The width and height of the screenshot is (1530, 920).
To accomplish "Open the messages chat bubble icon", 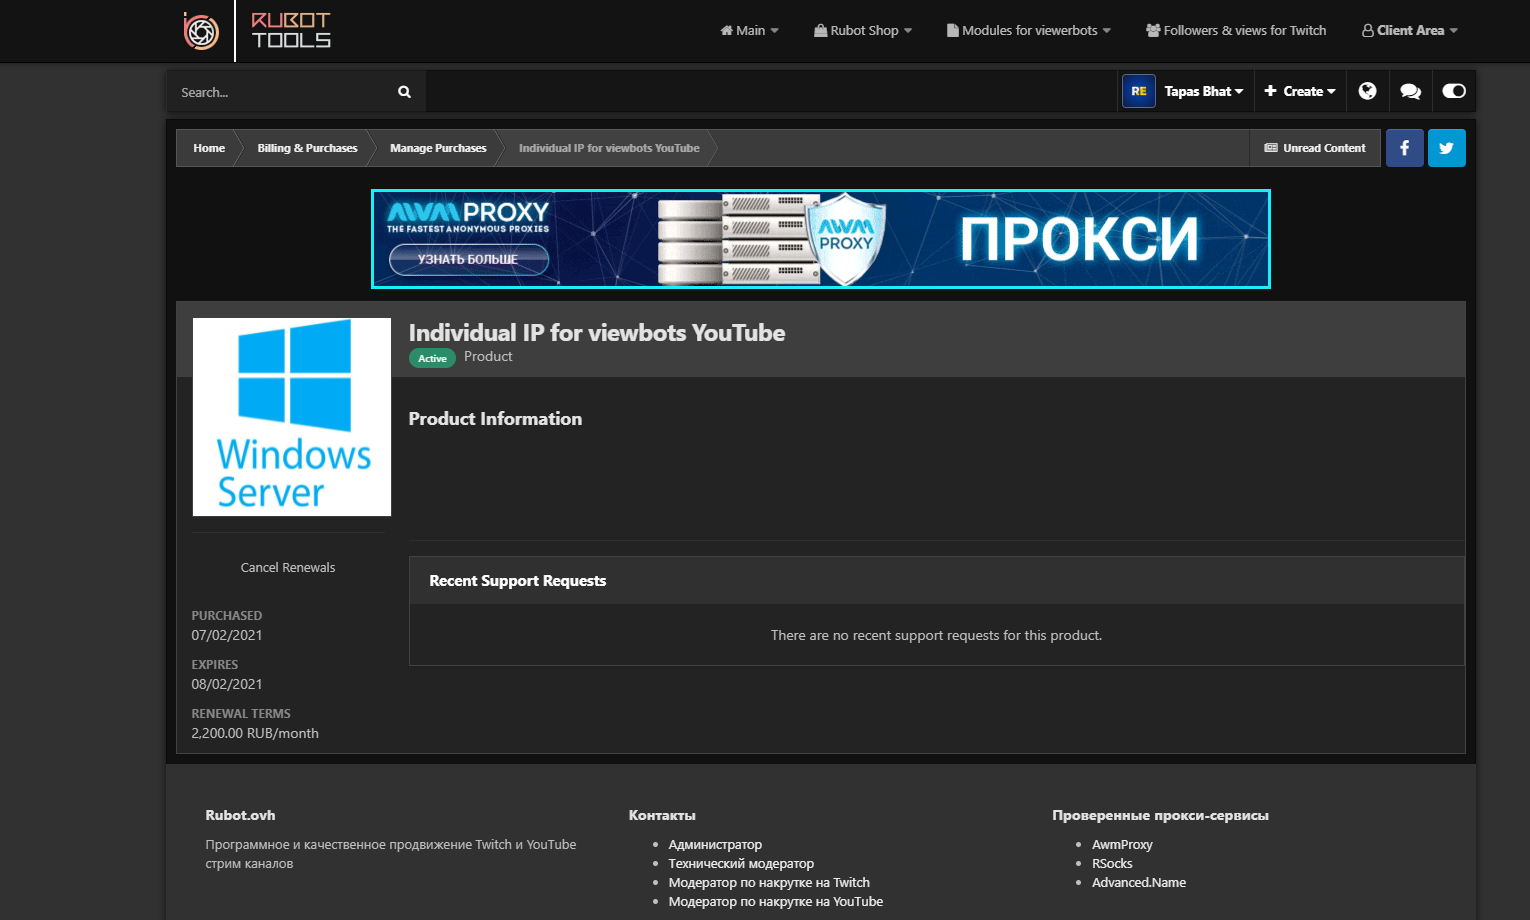I will click(1410, 91).
